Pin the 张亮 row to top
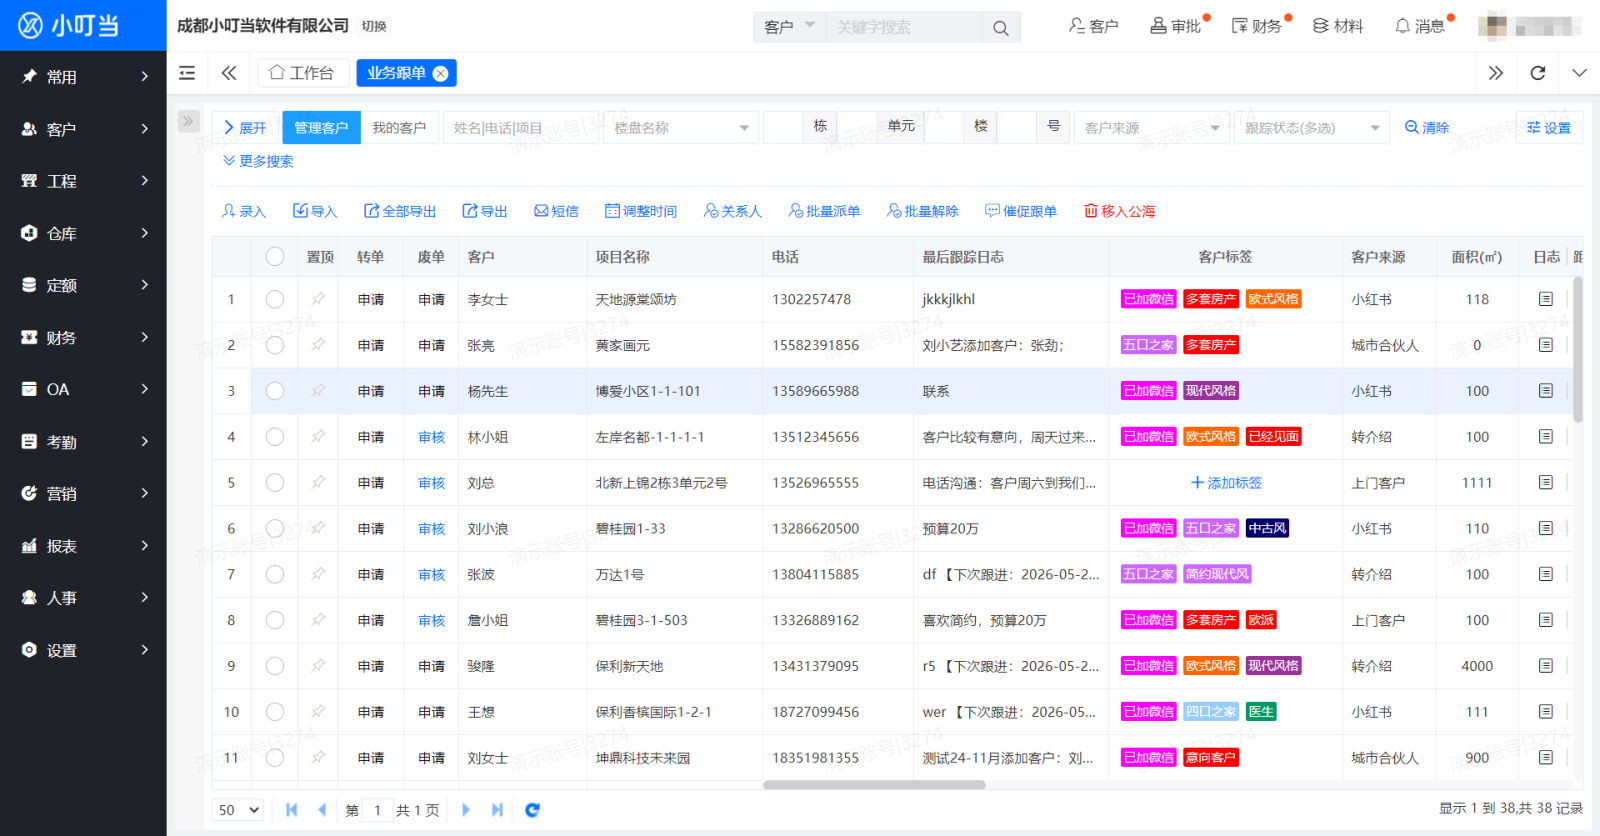 [318, 345]
